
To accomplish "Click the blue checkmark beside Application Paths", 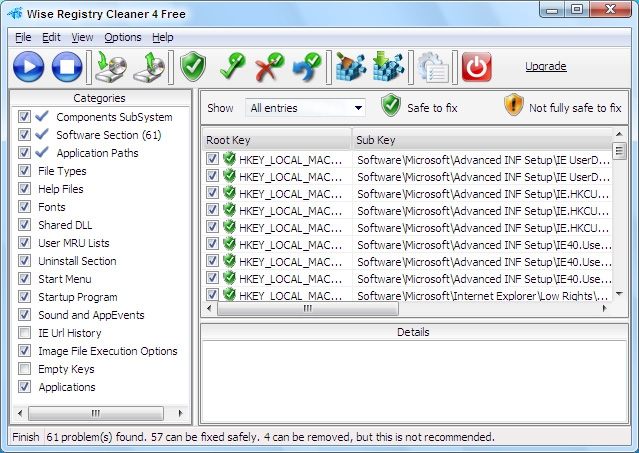I will pyautogui.click(x=42, y=152).
